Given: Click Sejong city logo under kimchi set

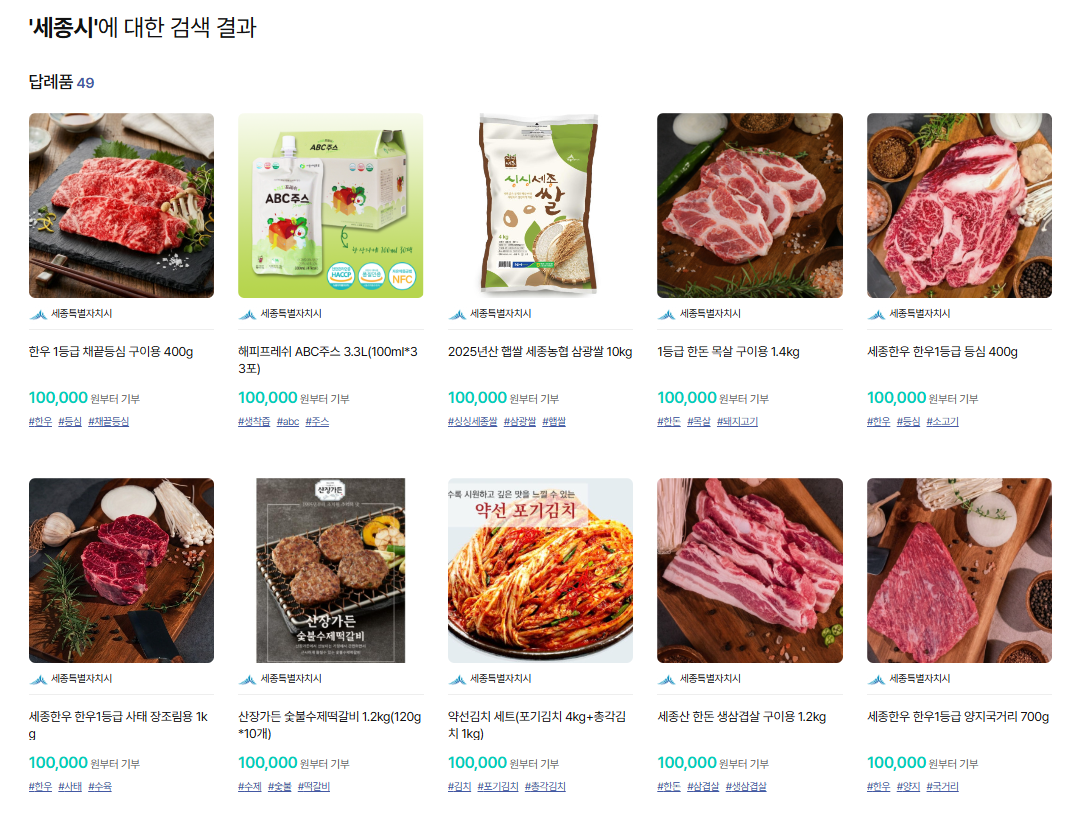Looking at the screenshot, I should coord(457,679).
